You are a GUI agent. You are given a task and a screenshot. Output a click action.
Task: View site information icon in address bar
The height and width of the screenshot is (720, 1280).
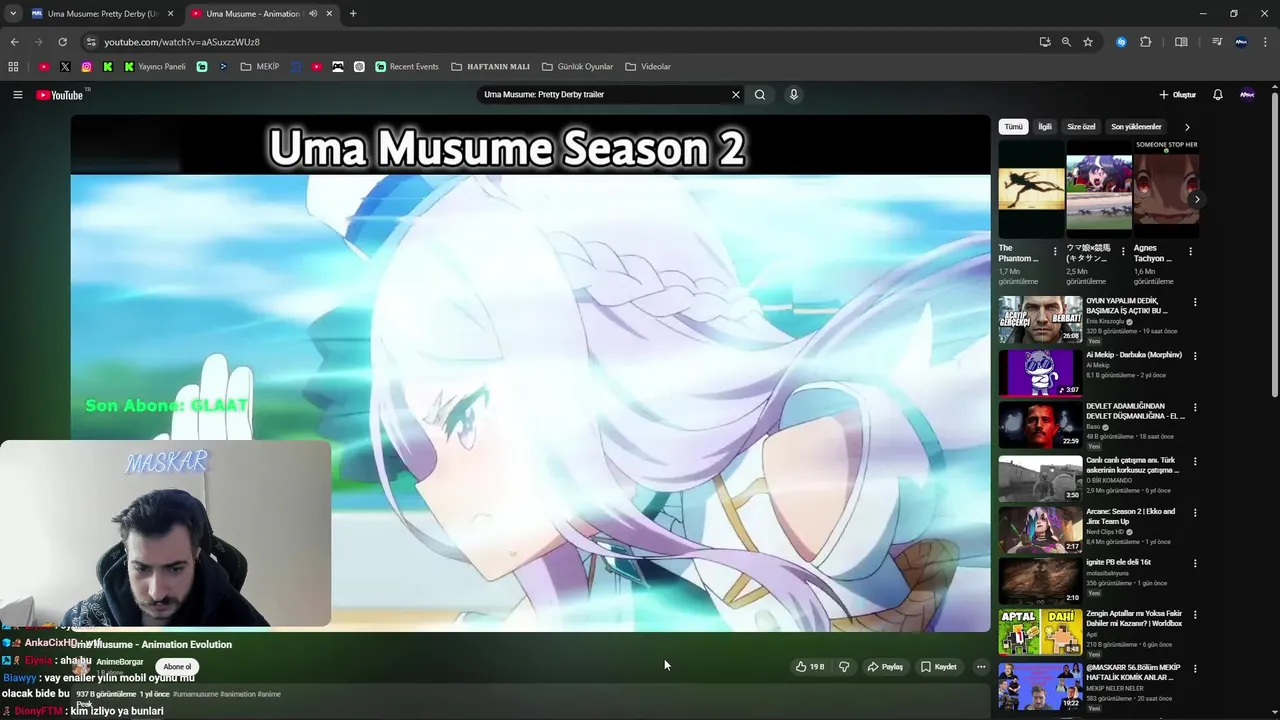[90, 42]
